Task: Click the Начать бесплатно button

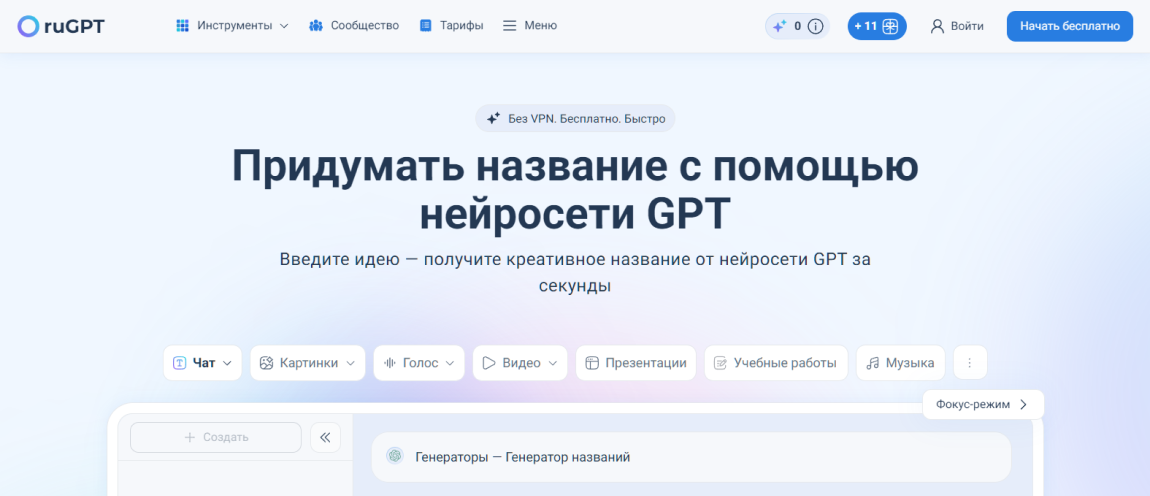Action: click(1070, 26)
